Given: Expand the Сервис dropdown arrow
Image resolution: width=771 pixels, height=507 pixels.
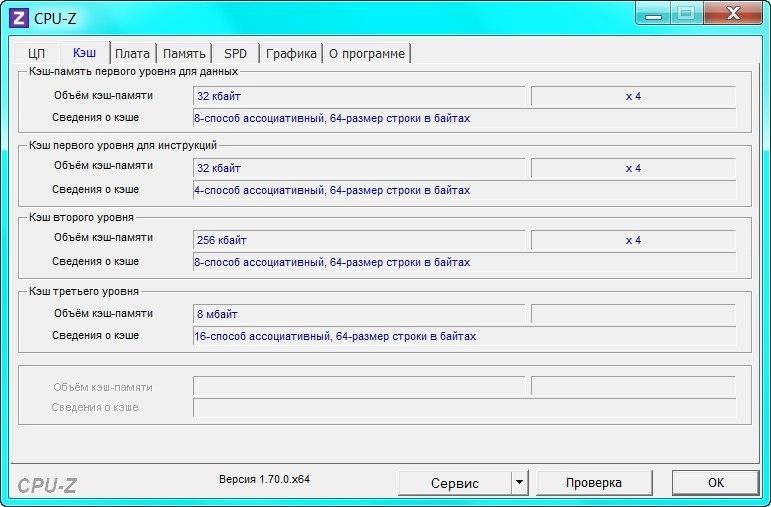Looking at the screenshot, I should coord(520,483).
